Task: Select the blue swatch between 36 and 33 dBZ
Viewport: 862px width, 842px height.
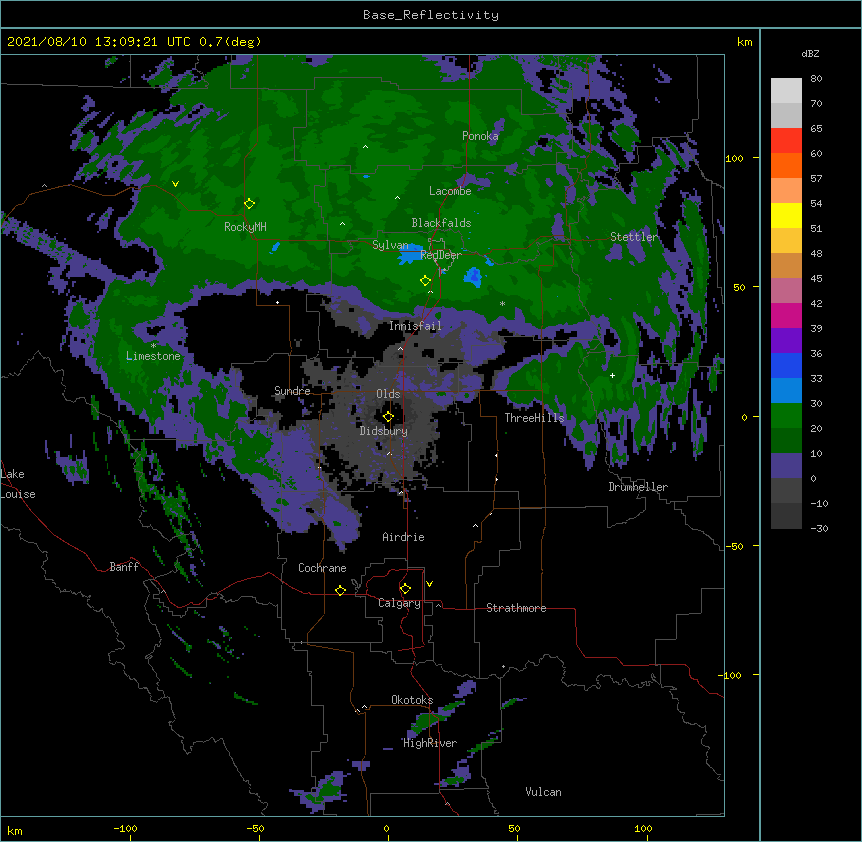Action: [786, 365]
